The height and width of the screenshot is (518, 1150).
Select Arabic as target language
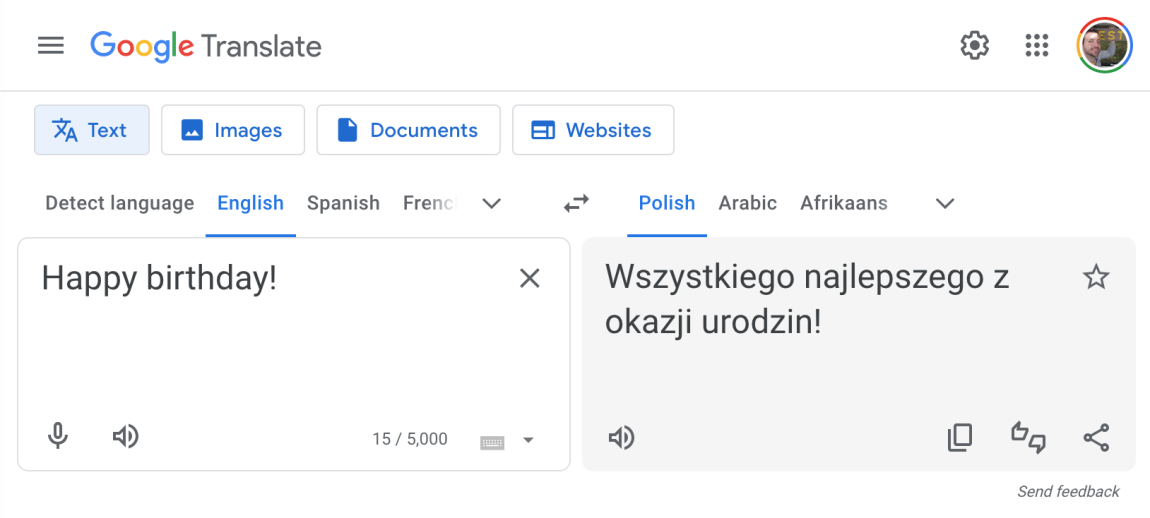pyautogui.click(x=747, y=203)
